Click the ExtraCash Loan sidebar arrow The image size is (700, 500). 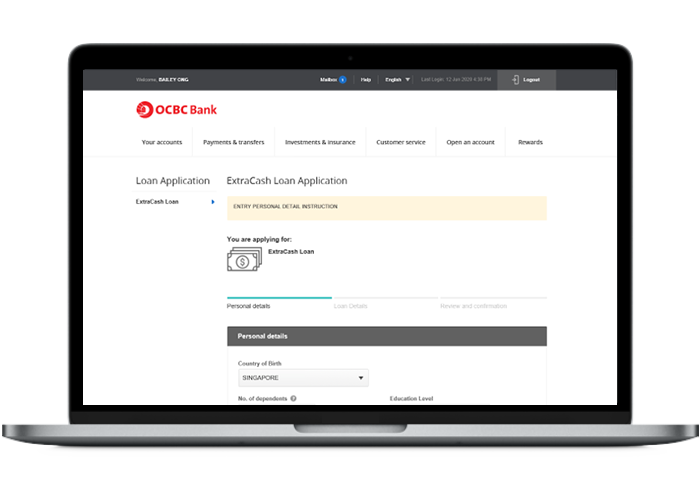click(213, 202)
